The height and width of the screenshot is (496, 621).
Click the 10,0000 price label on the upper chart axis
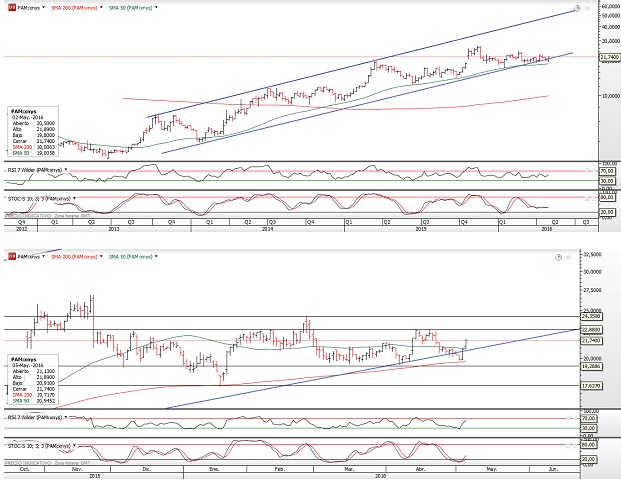coord(610,96)
